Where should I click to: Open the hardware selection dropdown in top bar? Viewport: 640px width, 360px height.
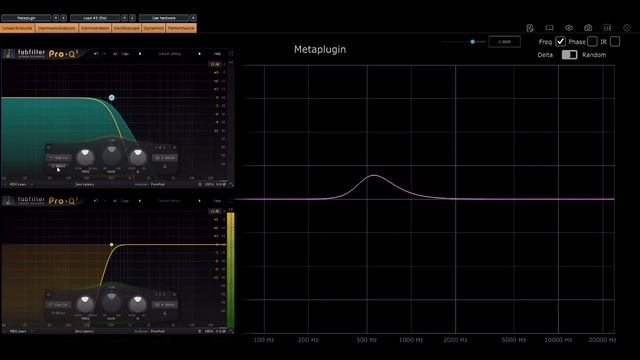164,18
